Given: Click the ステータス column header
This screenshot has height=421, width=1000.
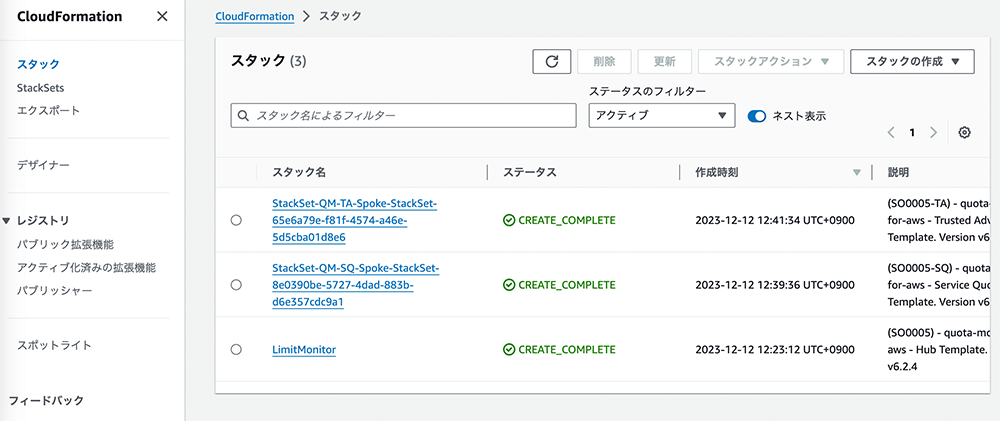Looking at the screenshot, I should coord(529,172).
